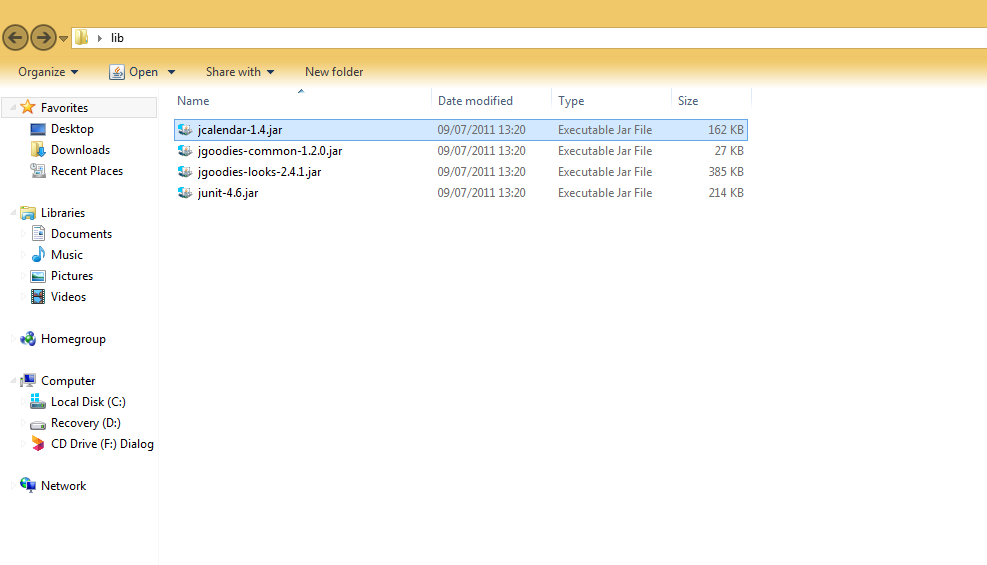Click the Network icon
The height and width of the screenshot is (565, 987).
click(x=28, y=485)
